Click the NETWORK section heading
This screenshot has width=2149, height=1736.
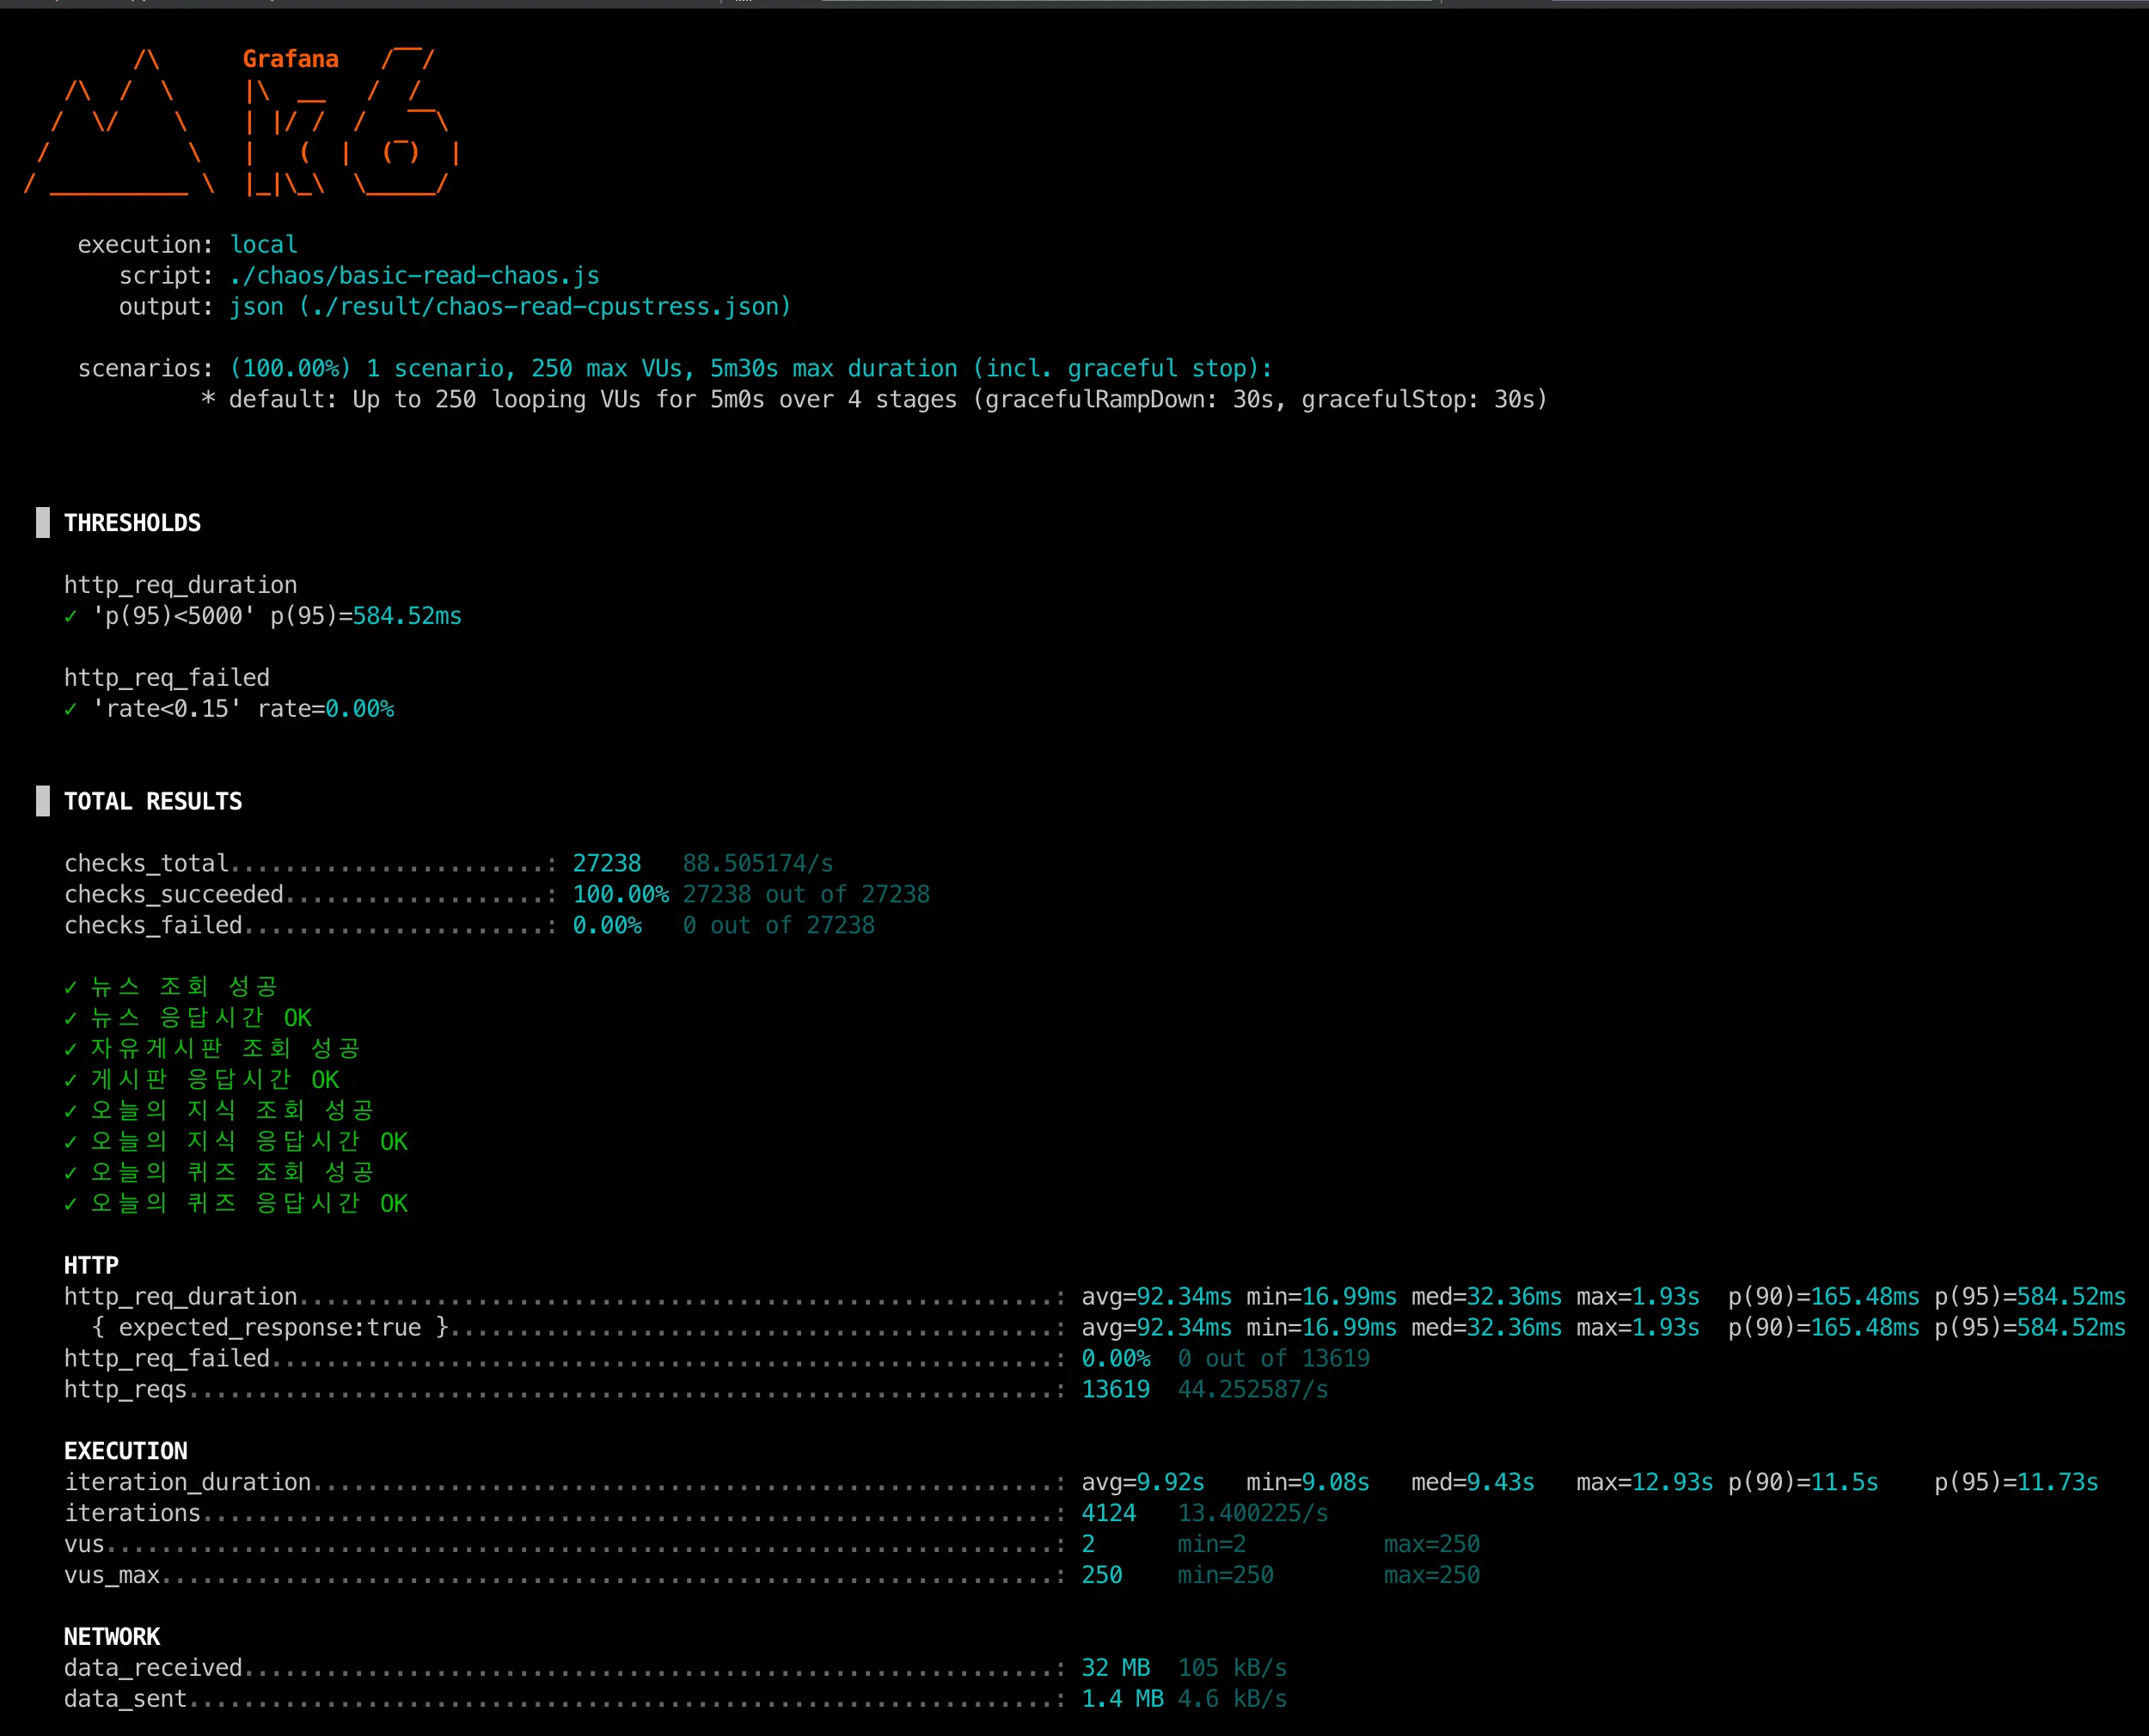coord(112,1636)
